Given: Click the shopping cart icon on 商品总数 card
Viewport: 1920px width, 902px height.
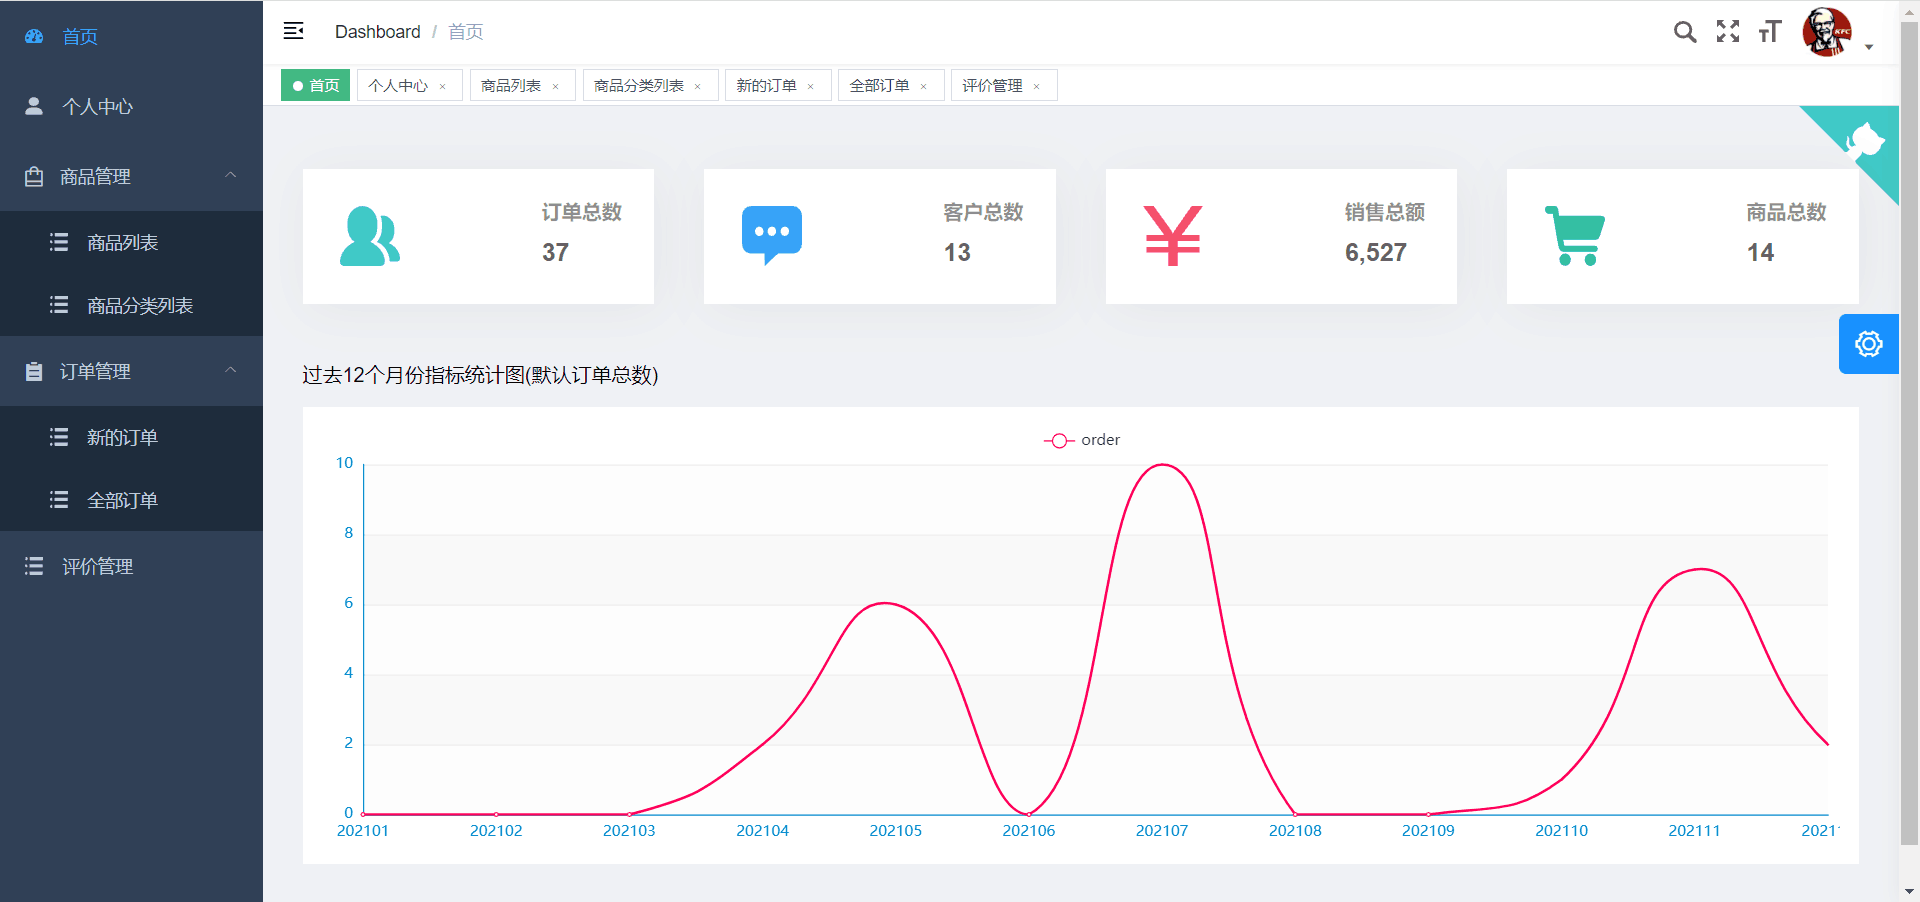Looking at the screenshot, I should (x=1575, y=236).
